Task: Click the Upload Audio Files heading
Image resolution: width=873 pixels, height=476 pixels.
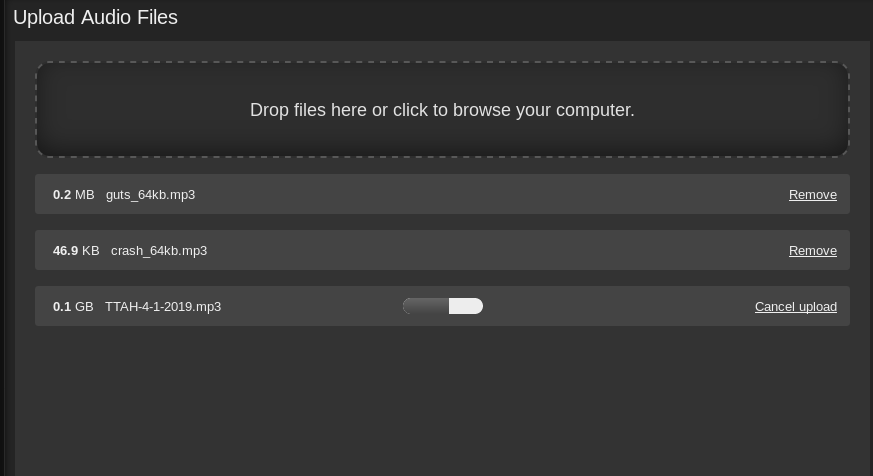Action: pos(95,17)
